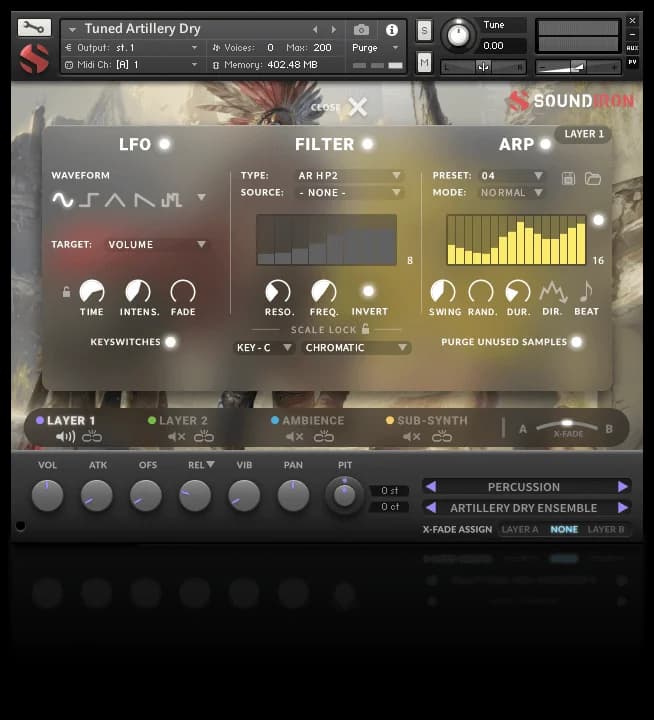Take a snapshot with camera icon

(361, 30)
